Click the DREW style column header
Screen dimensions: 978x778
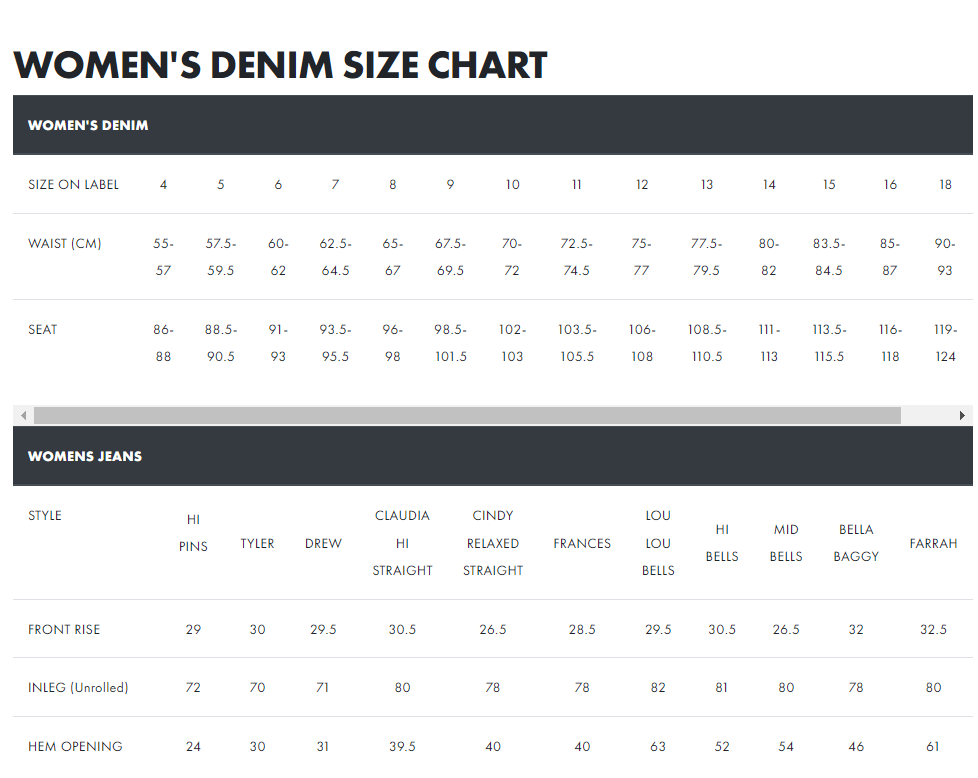pos(323,543)
